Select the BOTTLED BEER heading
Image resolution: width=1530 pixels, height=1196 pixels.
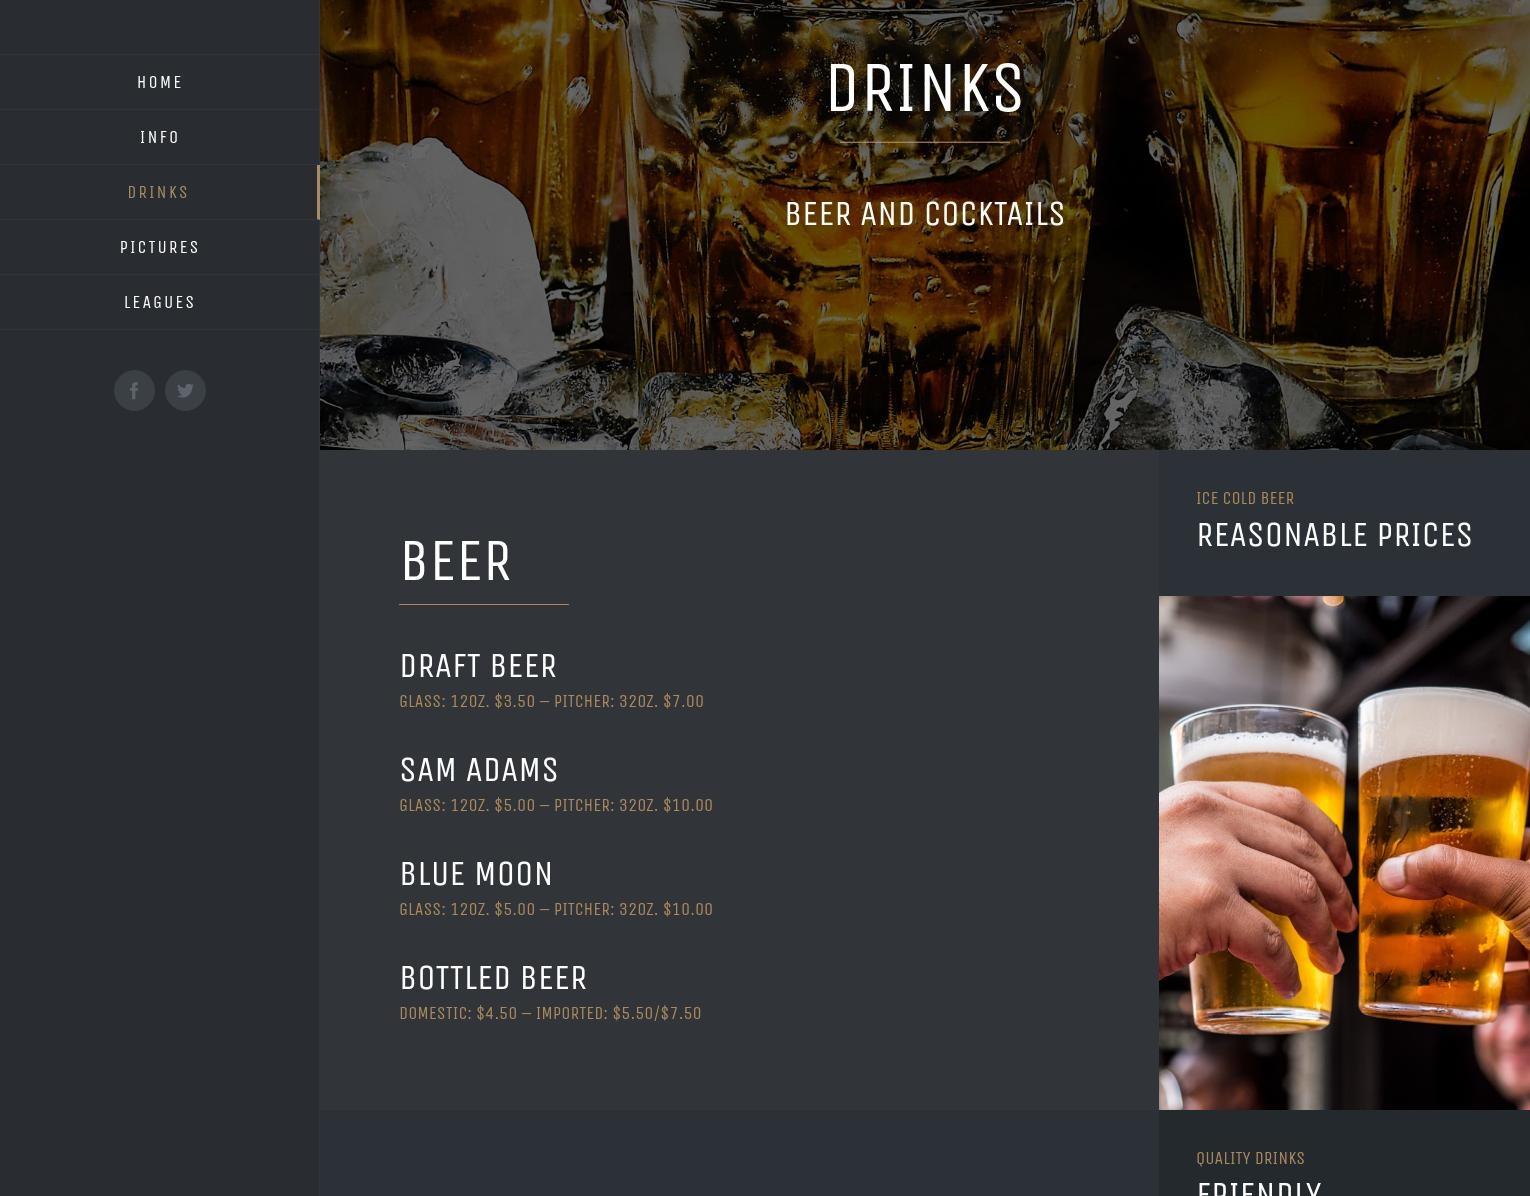coord(493,977)
